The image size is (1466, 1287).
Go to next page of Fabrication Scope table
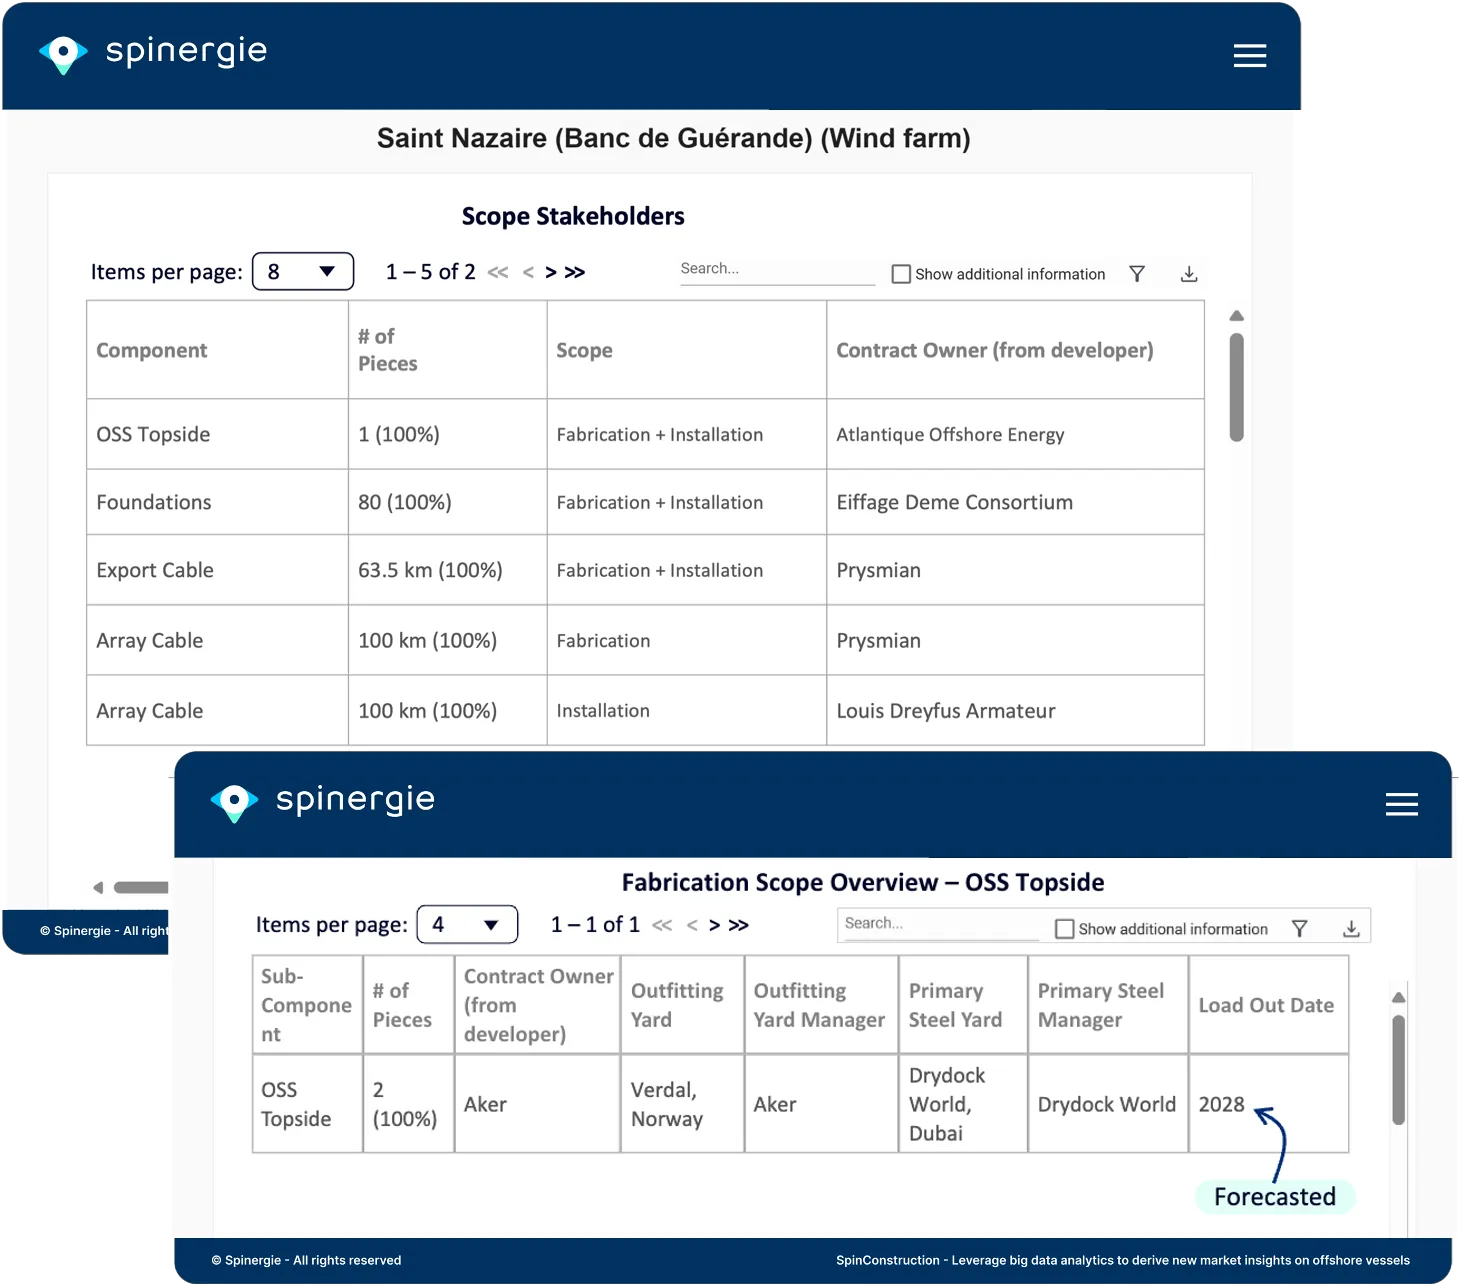coord(715,925)
